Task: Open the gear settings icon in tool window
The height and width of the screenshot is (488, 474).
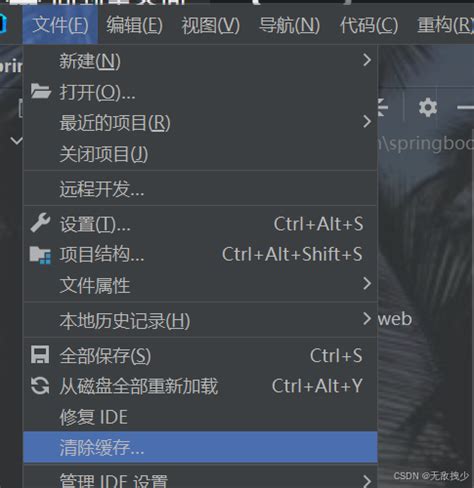Action: click(428, 107)
